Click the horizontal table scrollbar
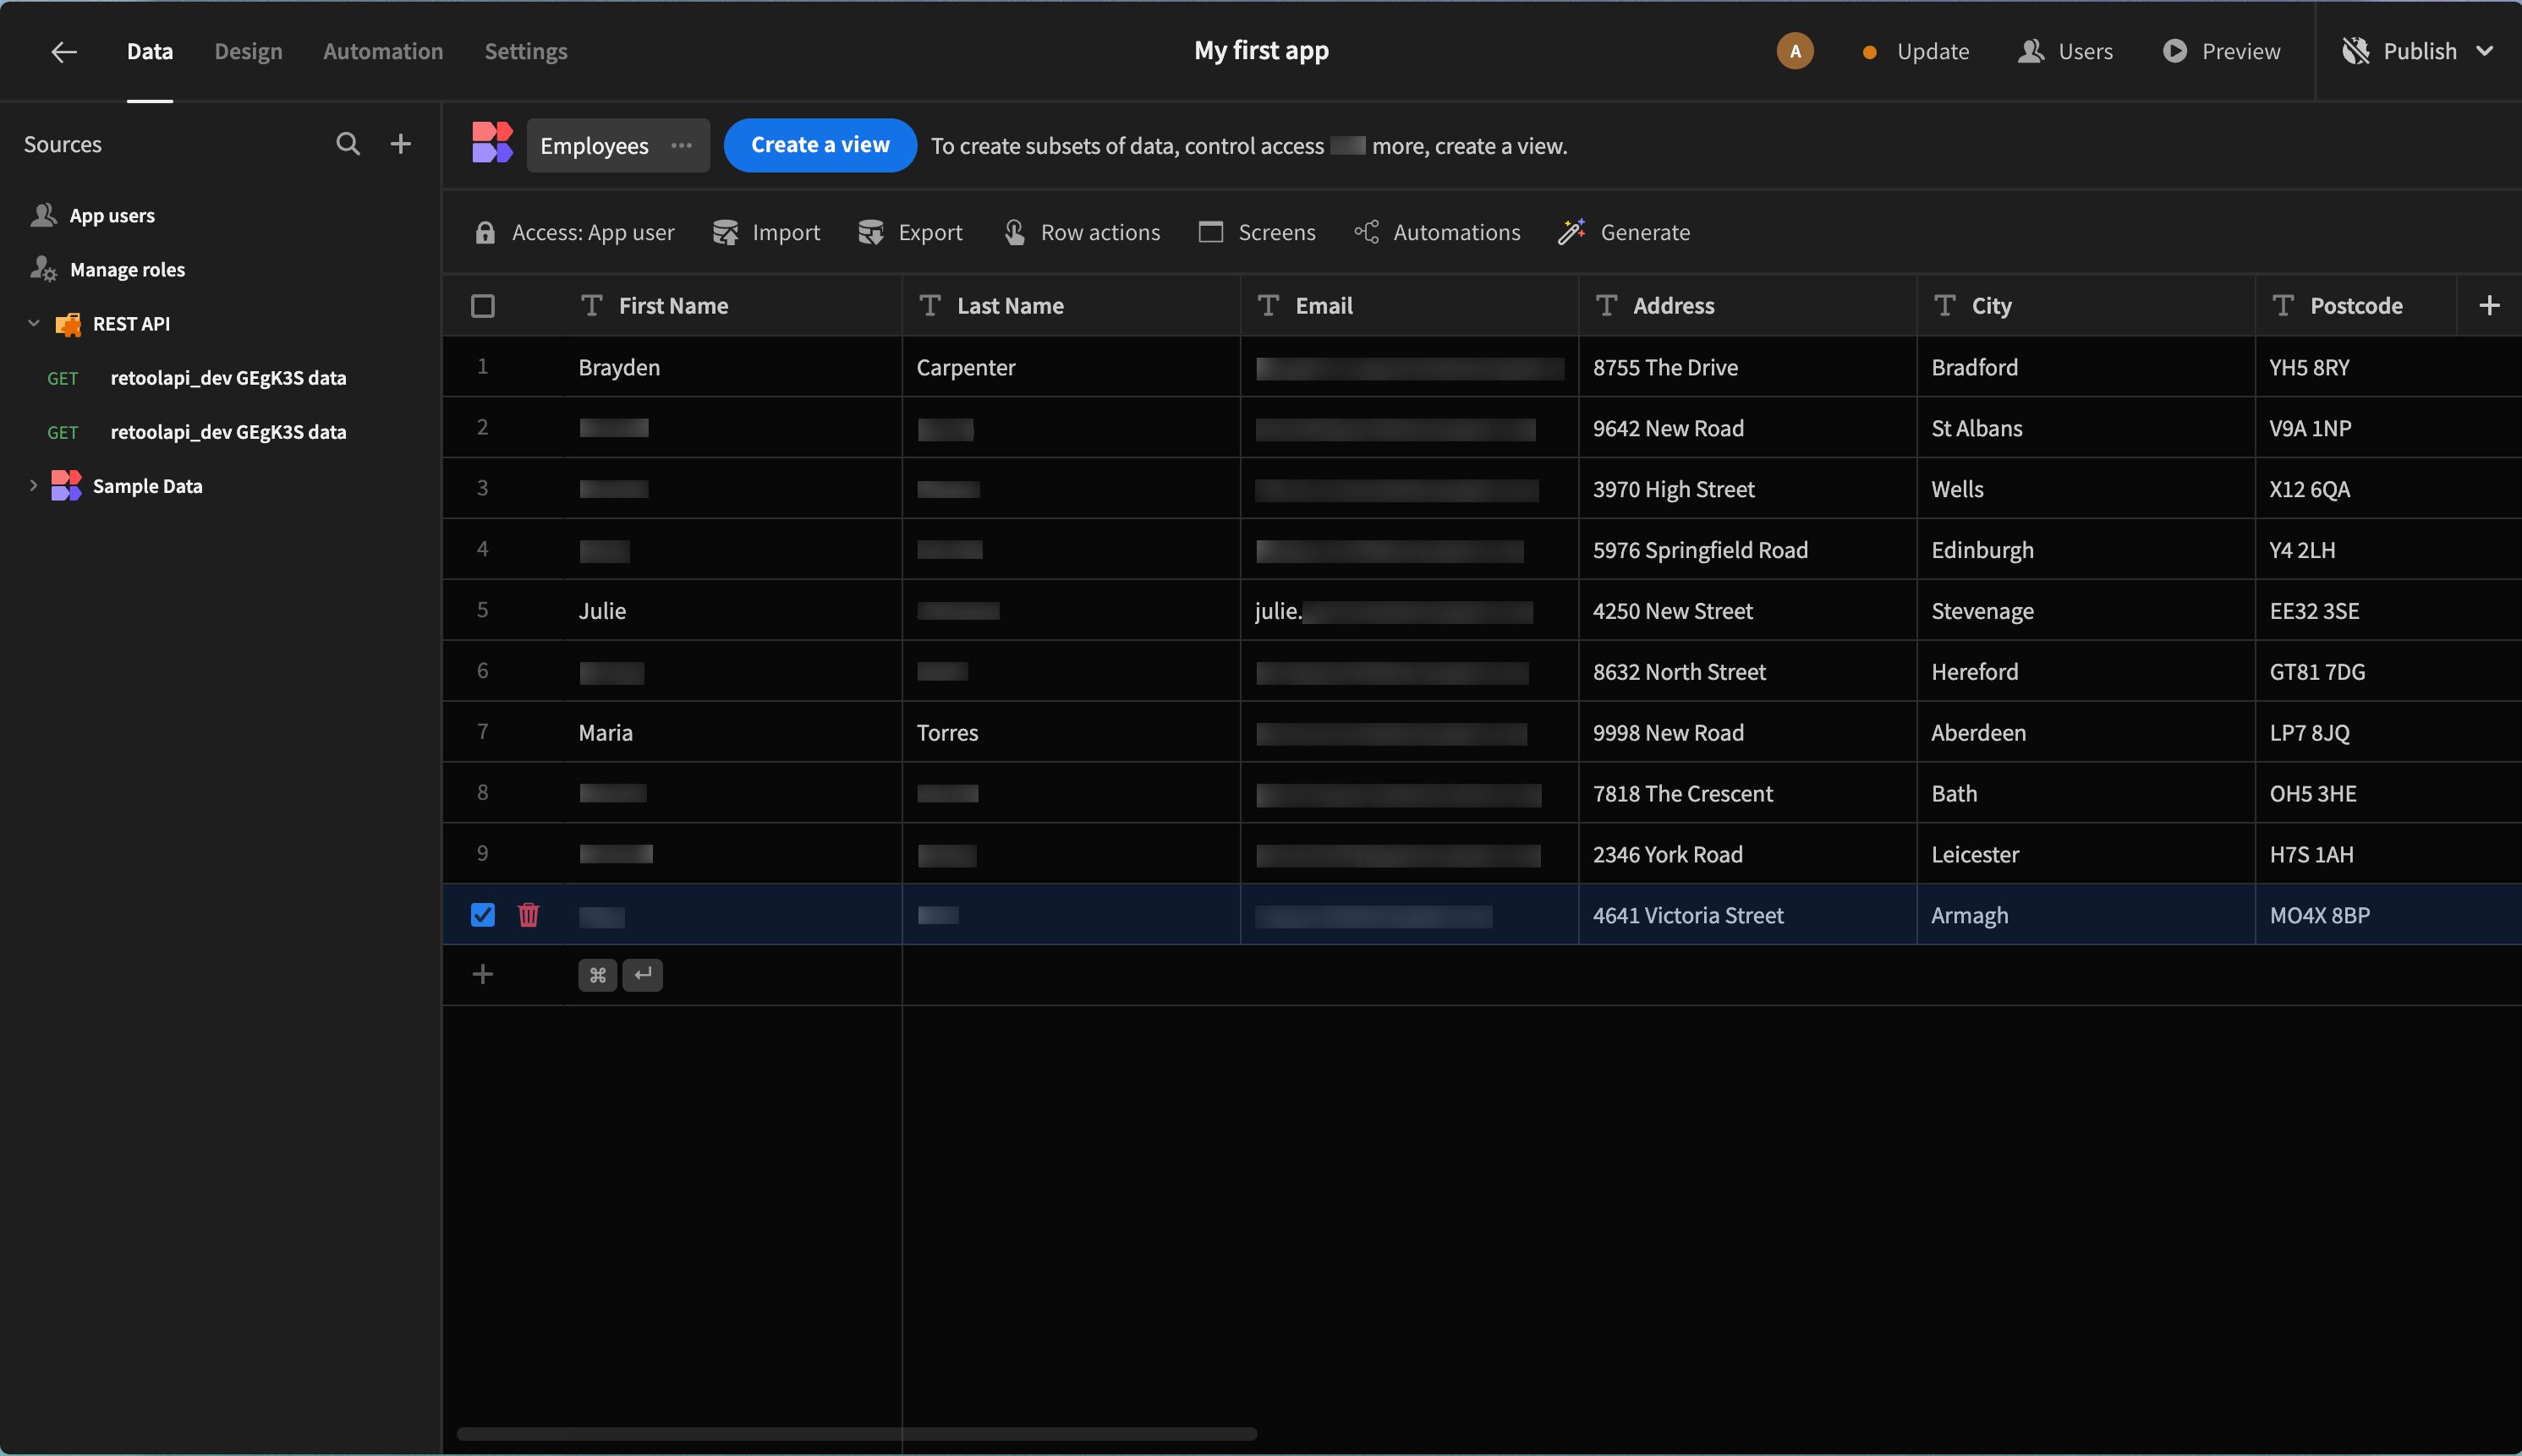Screen dimensions: 2522x1456 click(856, 1434)
